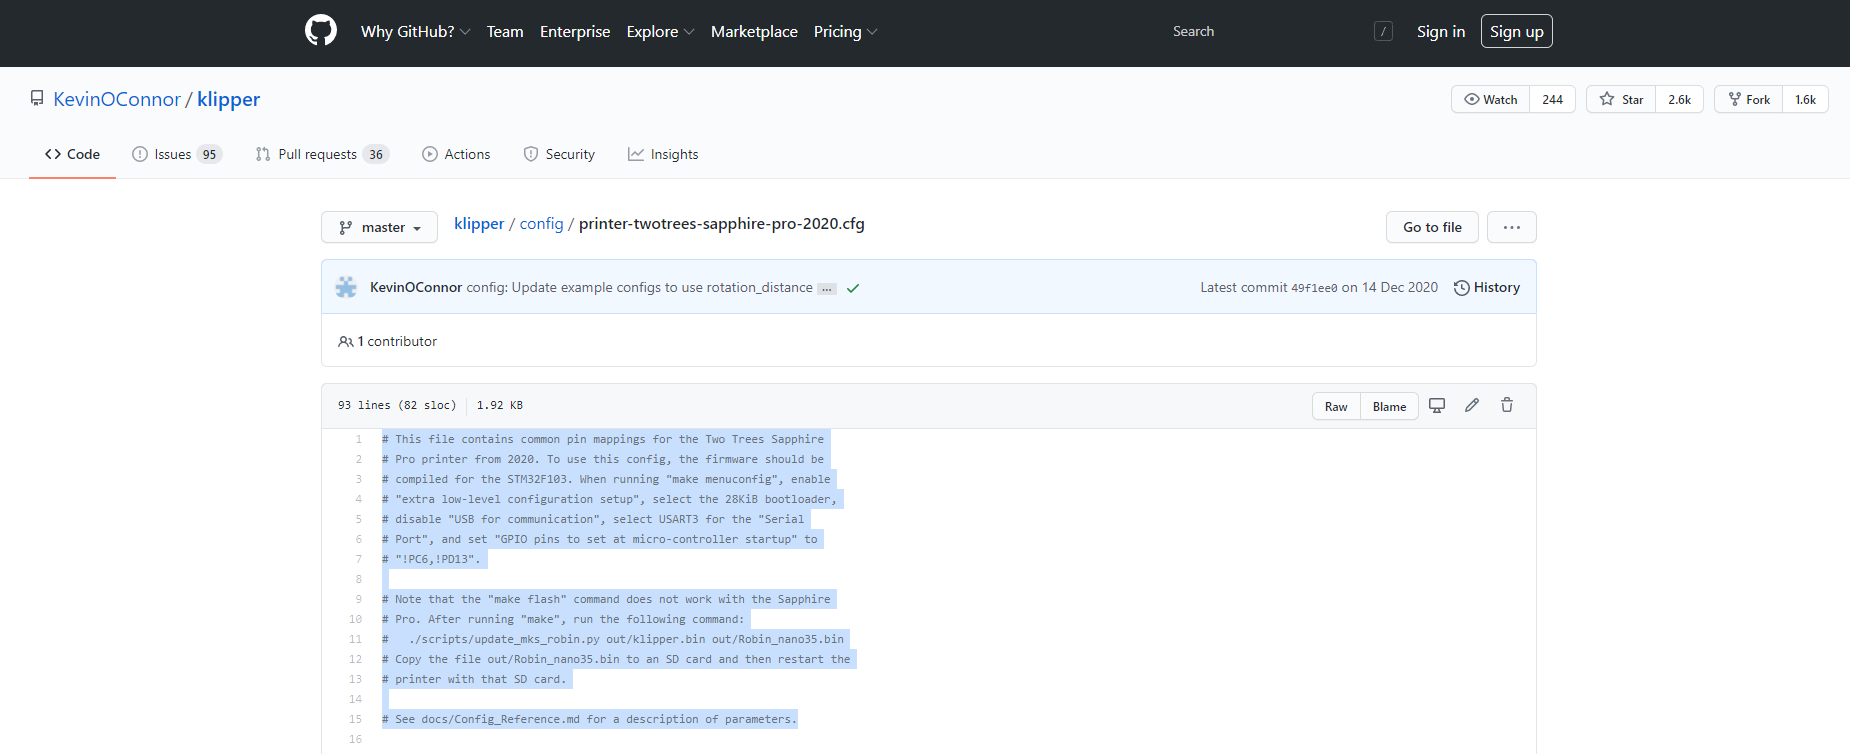Click KevinOConnor's avatar in commit bar
Viewport: 1850px width, 754px height.
(x=346, y=287)
